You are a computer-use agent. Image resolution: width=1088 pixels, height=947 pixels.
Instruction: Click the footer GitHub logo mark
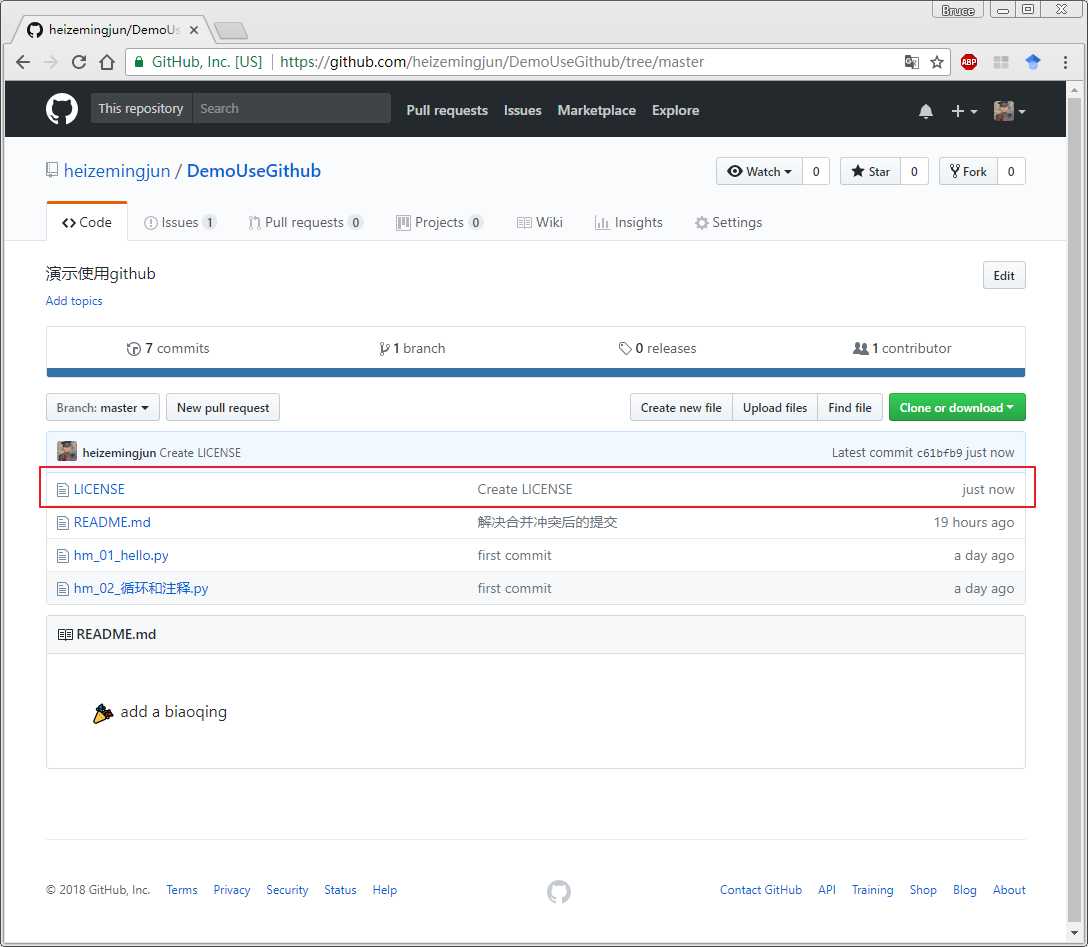click(x=559, y=891)
